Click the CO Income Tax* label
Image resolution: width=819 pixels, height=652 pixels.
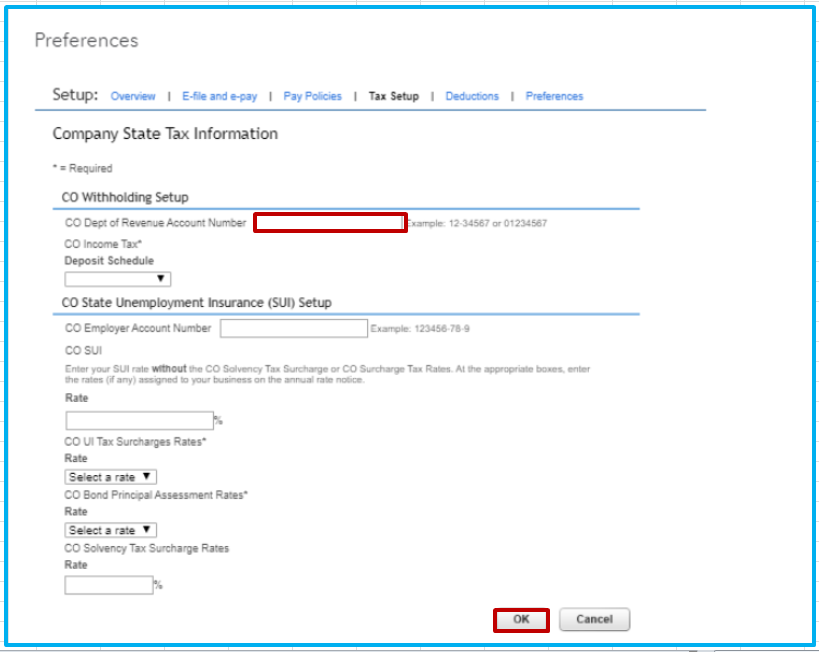click(103, 244)
